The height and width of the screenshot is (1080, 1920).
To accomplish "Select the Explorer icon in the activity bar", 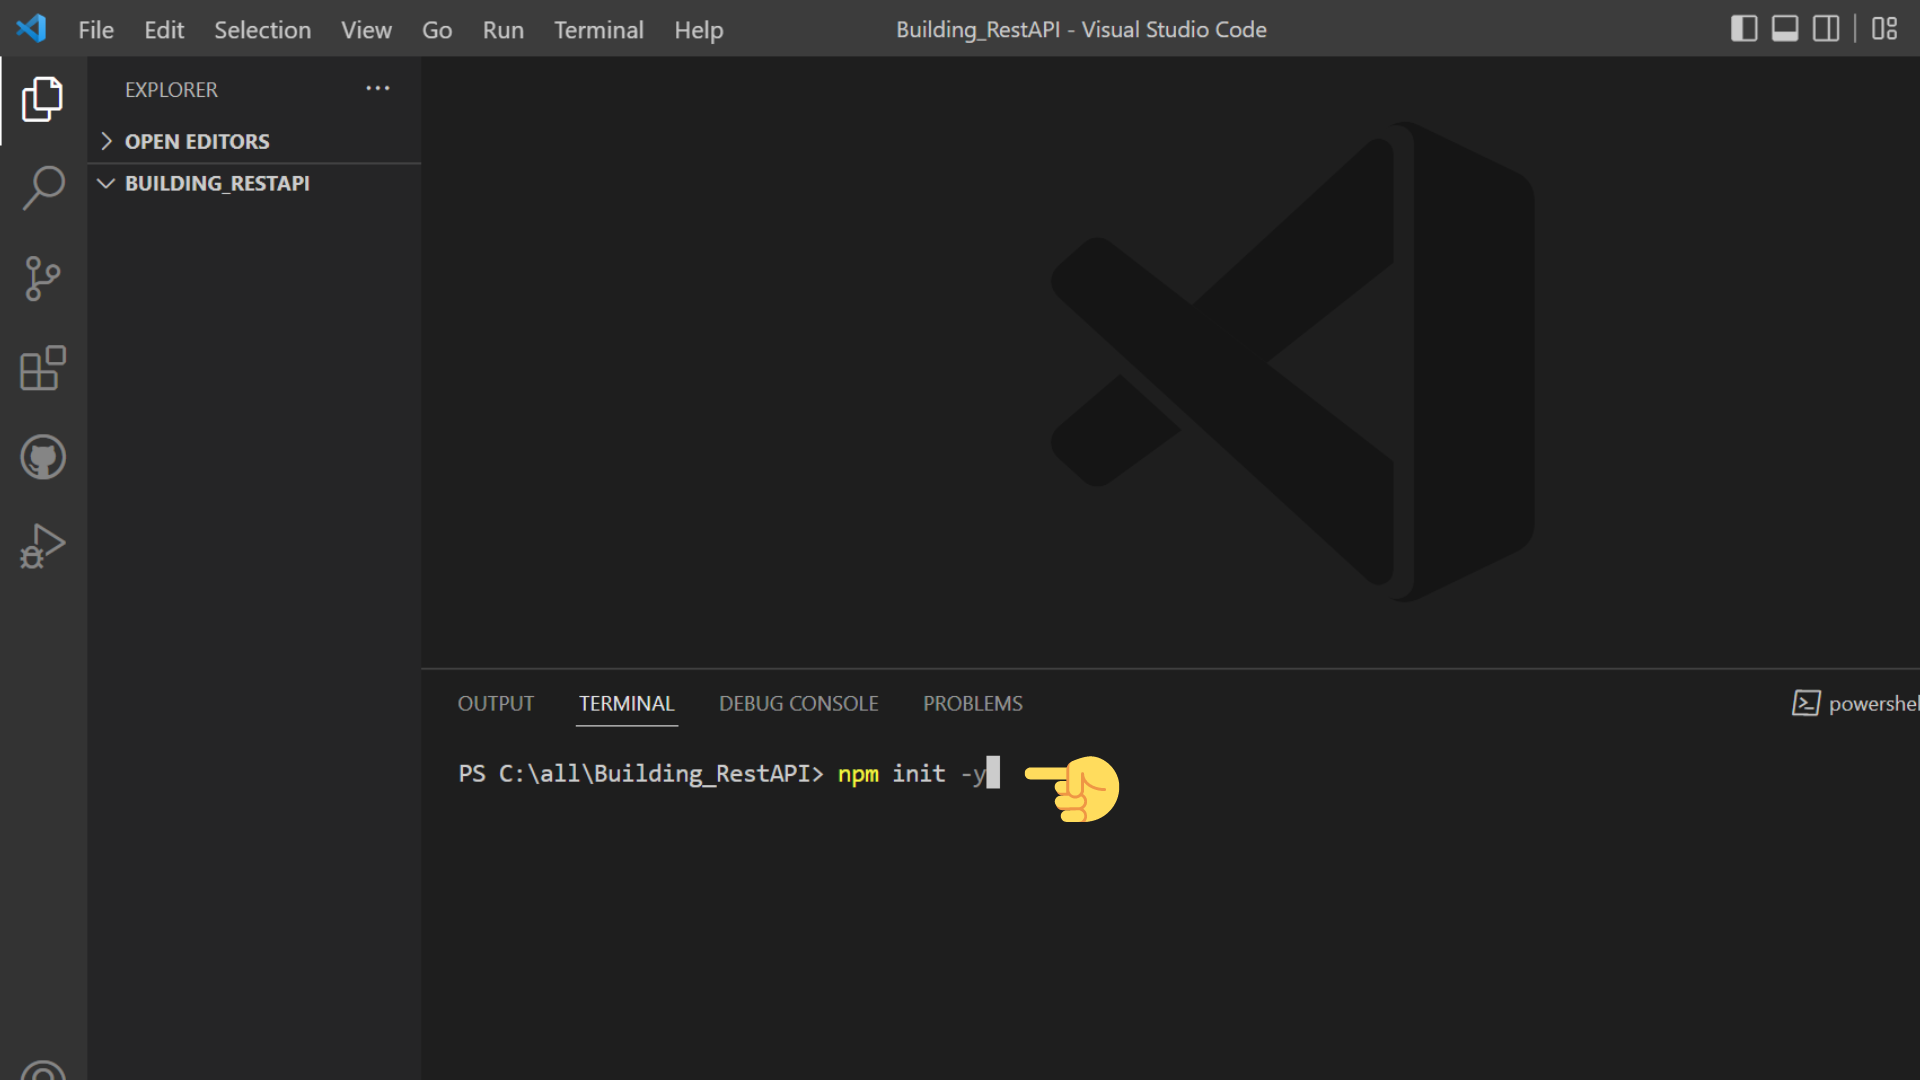I will tap(43, 98).
